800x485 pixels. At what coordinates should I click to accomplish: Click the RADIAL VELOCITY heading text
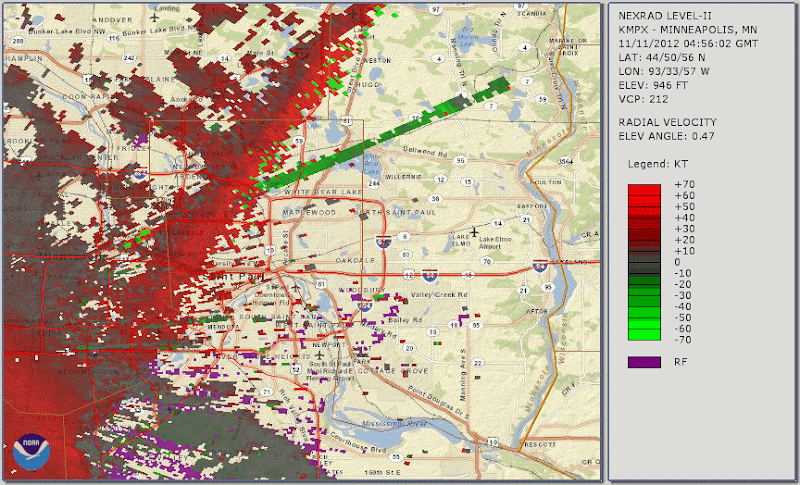coord(665,120)
